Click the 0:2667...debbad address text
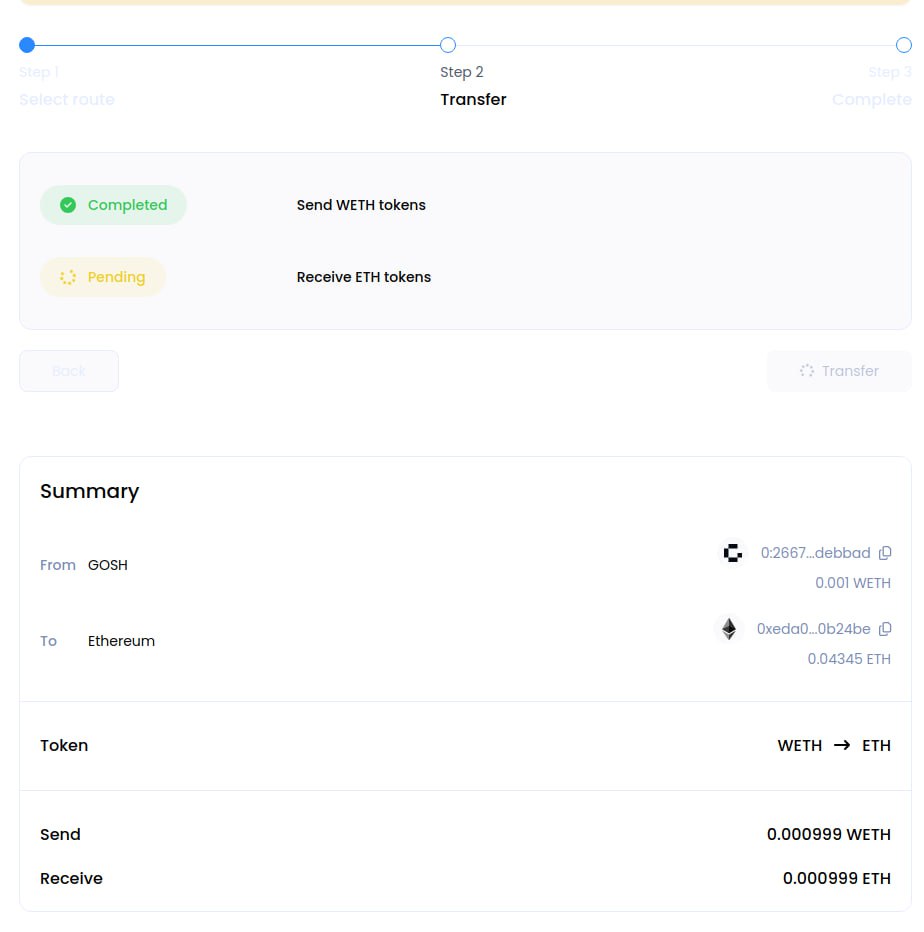Image resolution: width=924 pixels, height=932 pixels. [815, 553]
